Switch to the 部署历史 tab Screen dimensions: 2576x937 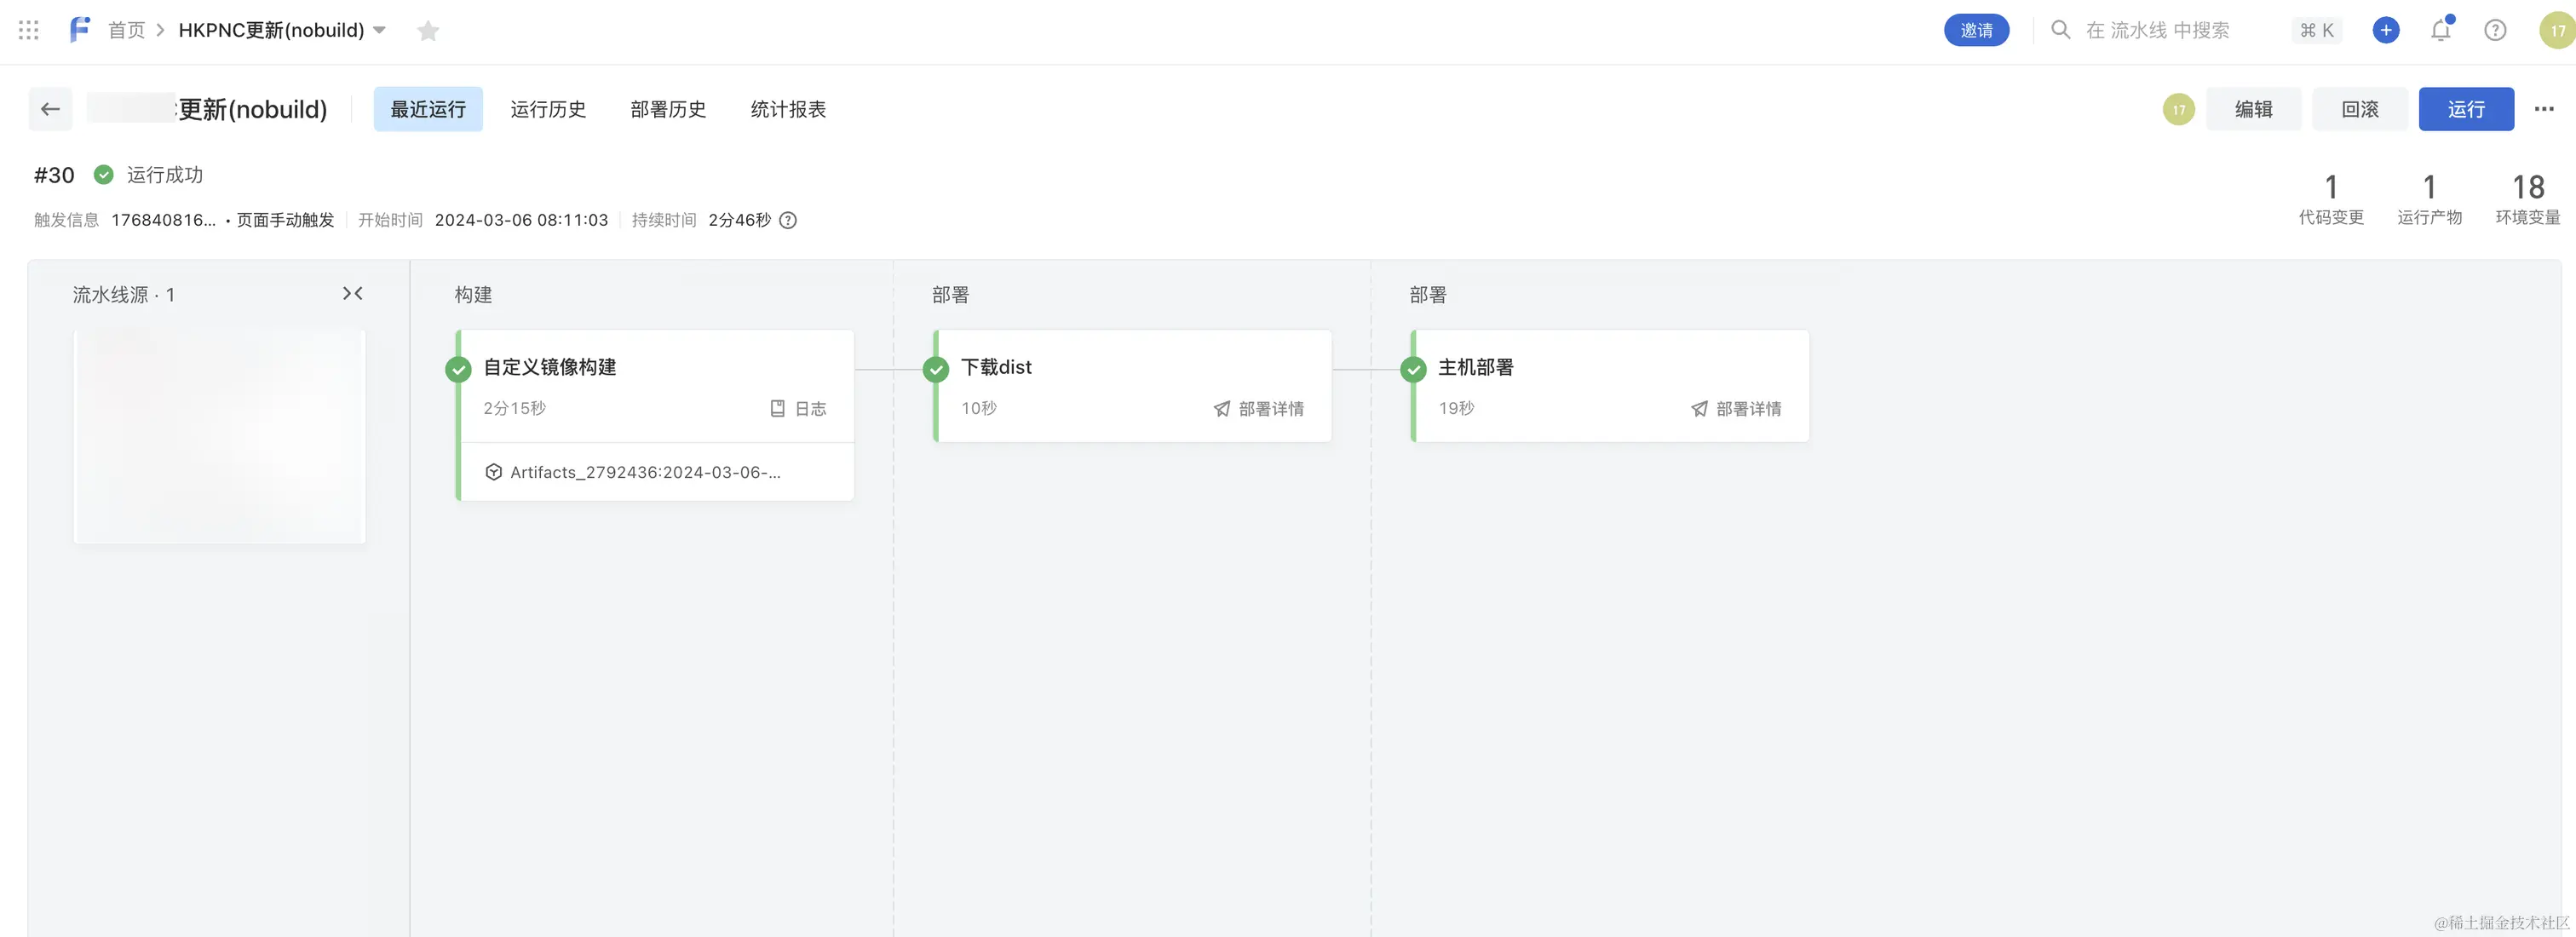668,109
